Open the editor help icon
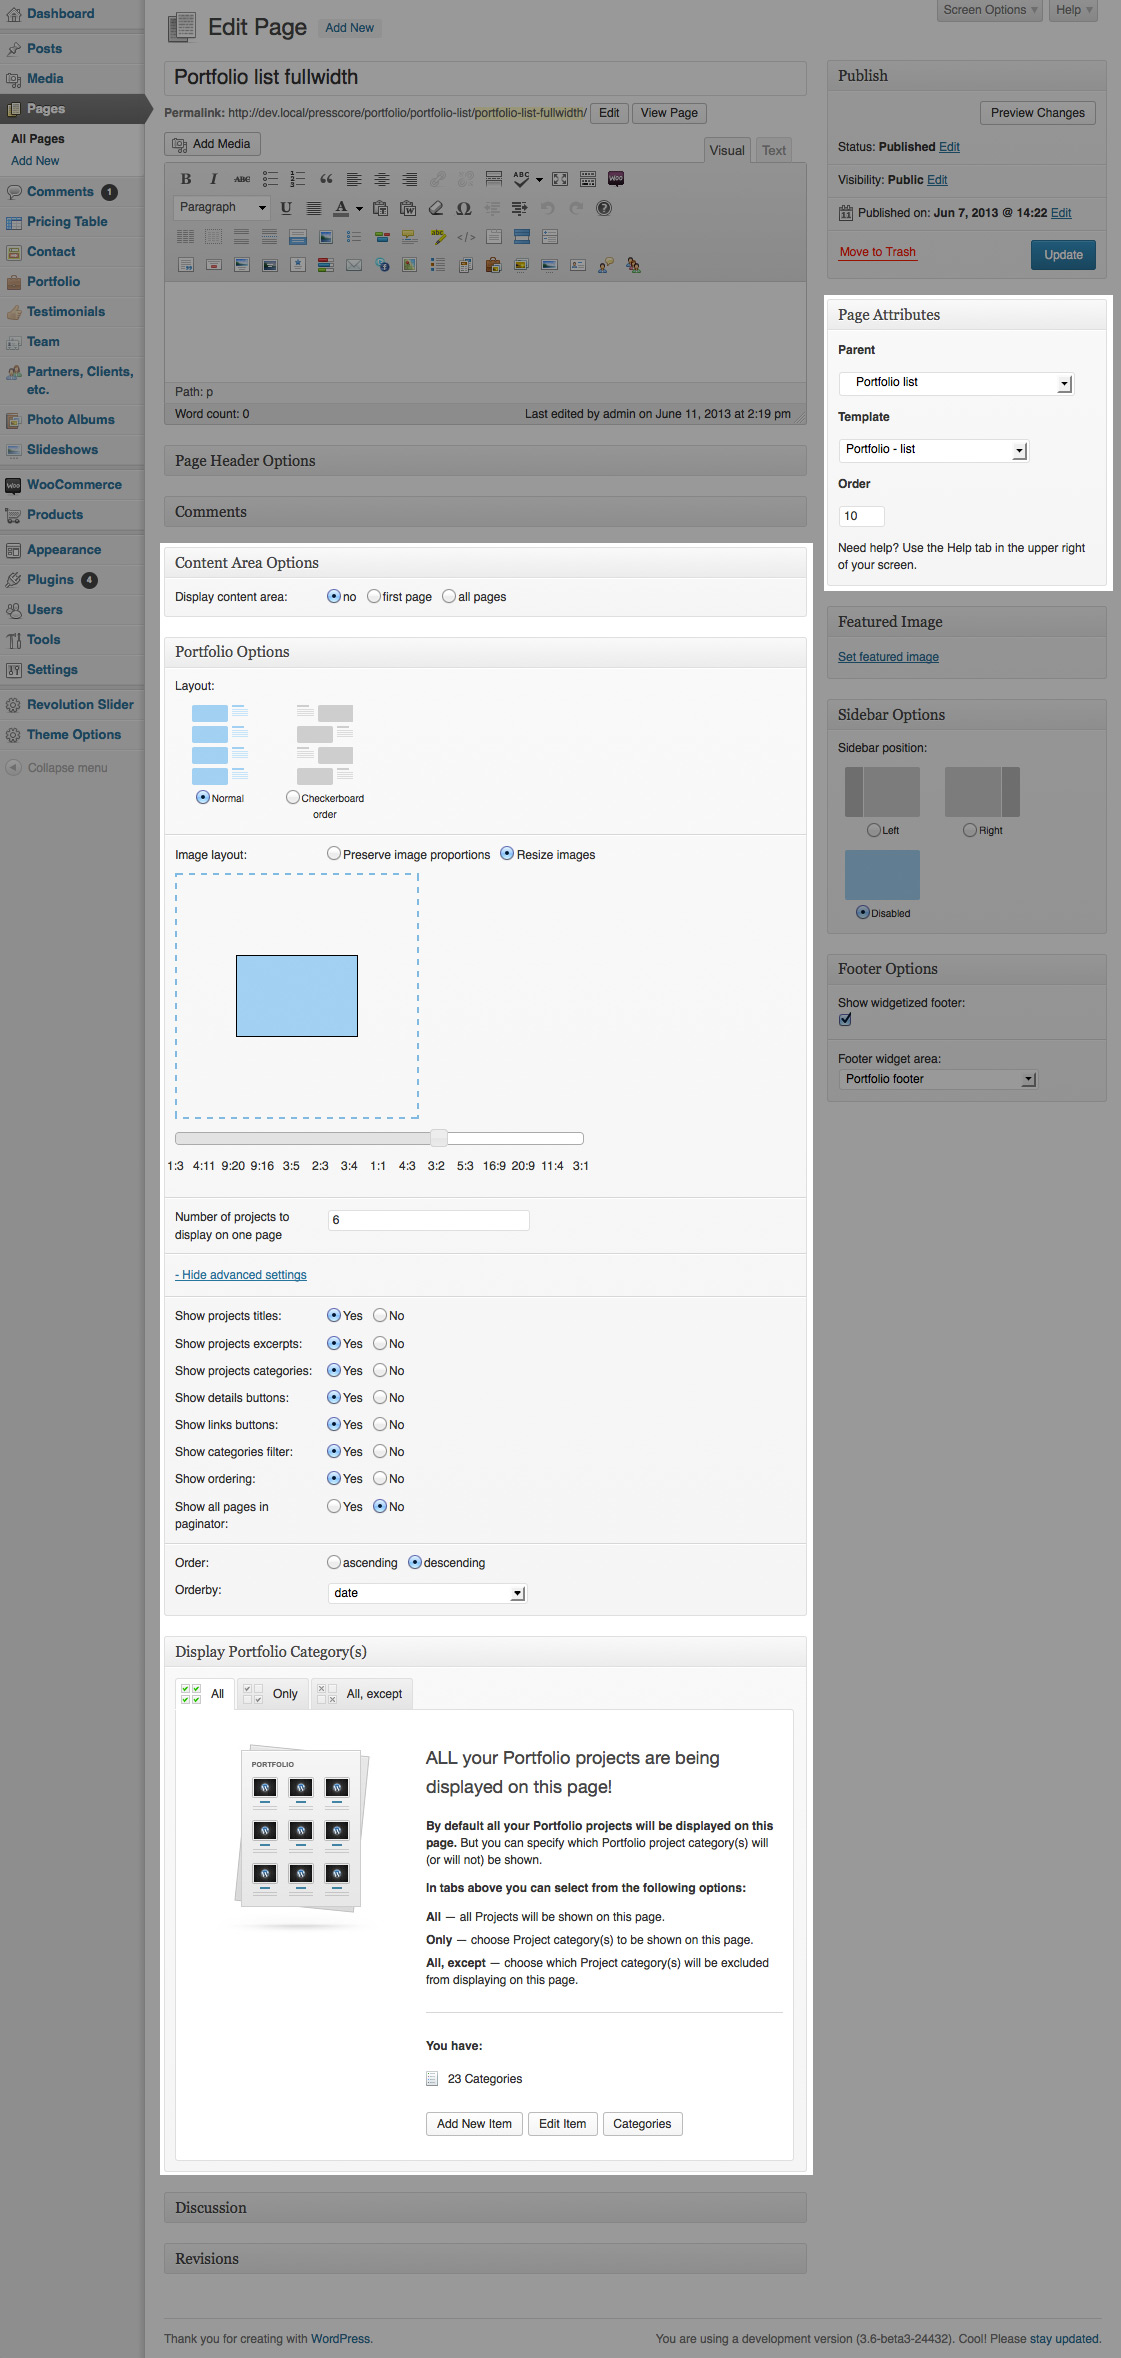Viewport: 1121px width, 2358px height. [604, 208]
